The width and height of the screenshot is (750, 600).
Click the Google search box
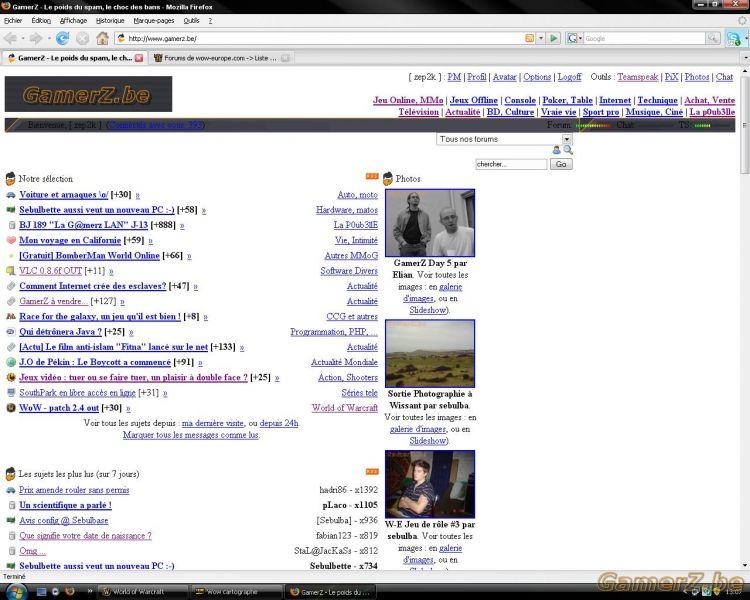[x=644, y=38]
